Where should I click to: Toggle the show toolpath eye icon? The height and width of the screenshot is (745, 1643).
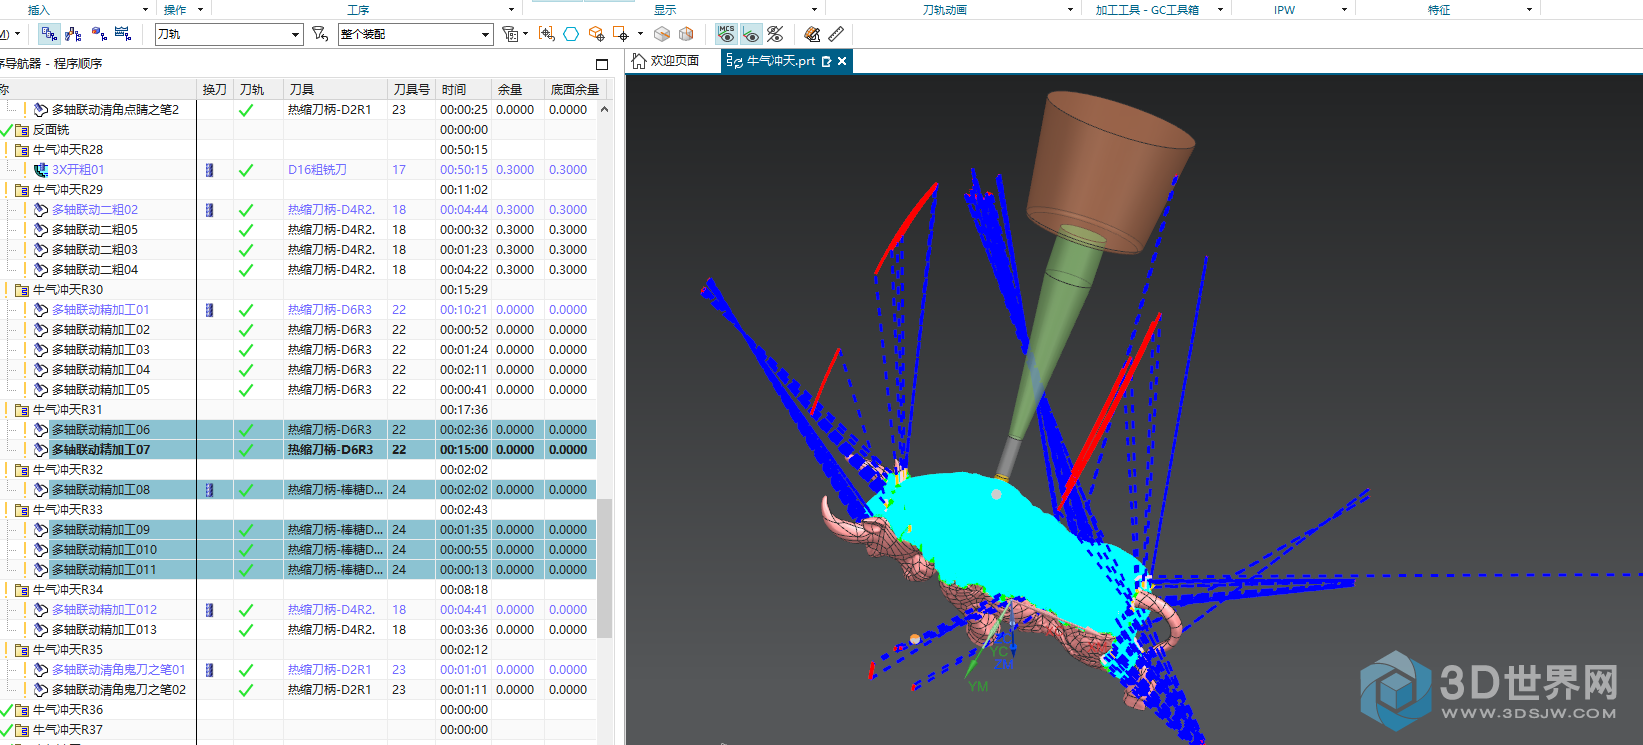pos(751,34)
